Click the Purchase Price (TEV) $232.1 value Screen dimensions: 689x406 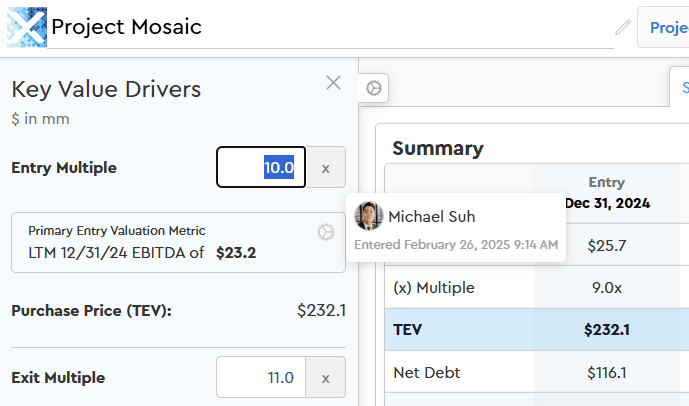coord(321,311)
